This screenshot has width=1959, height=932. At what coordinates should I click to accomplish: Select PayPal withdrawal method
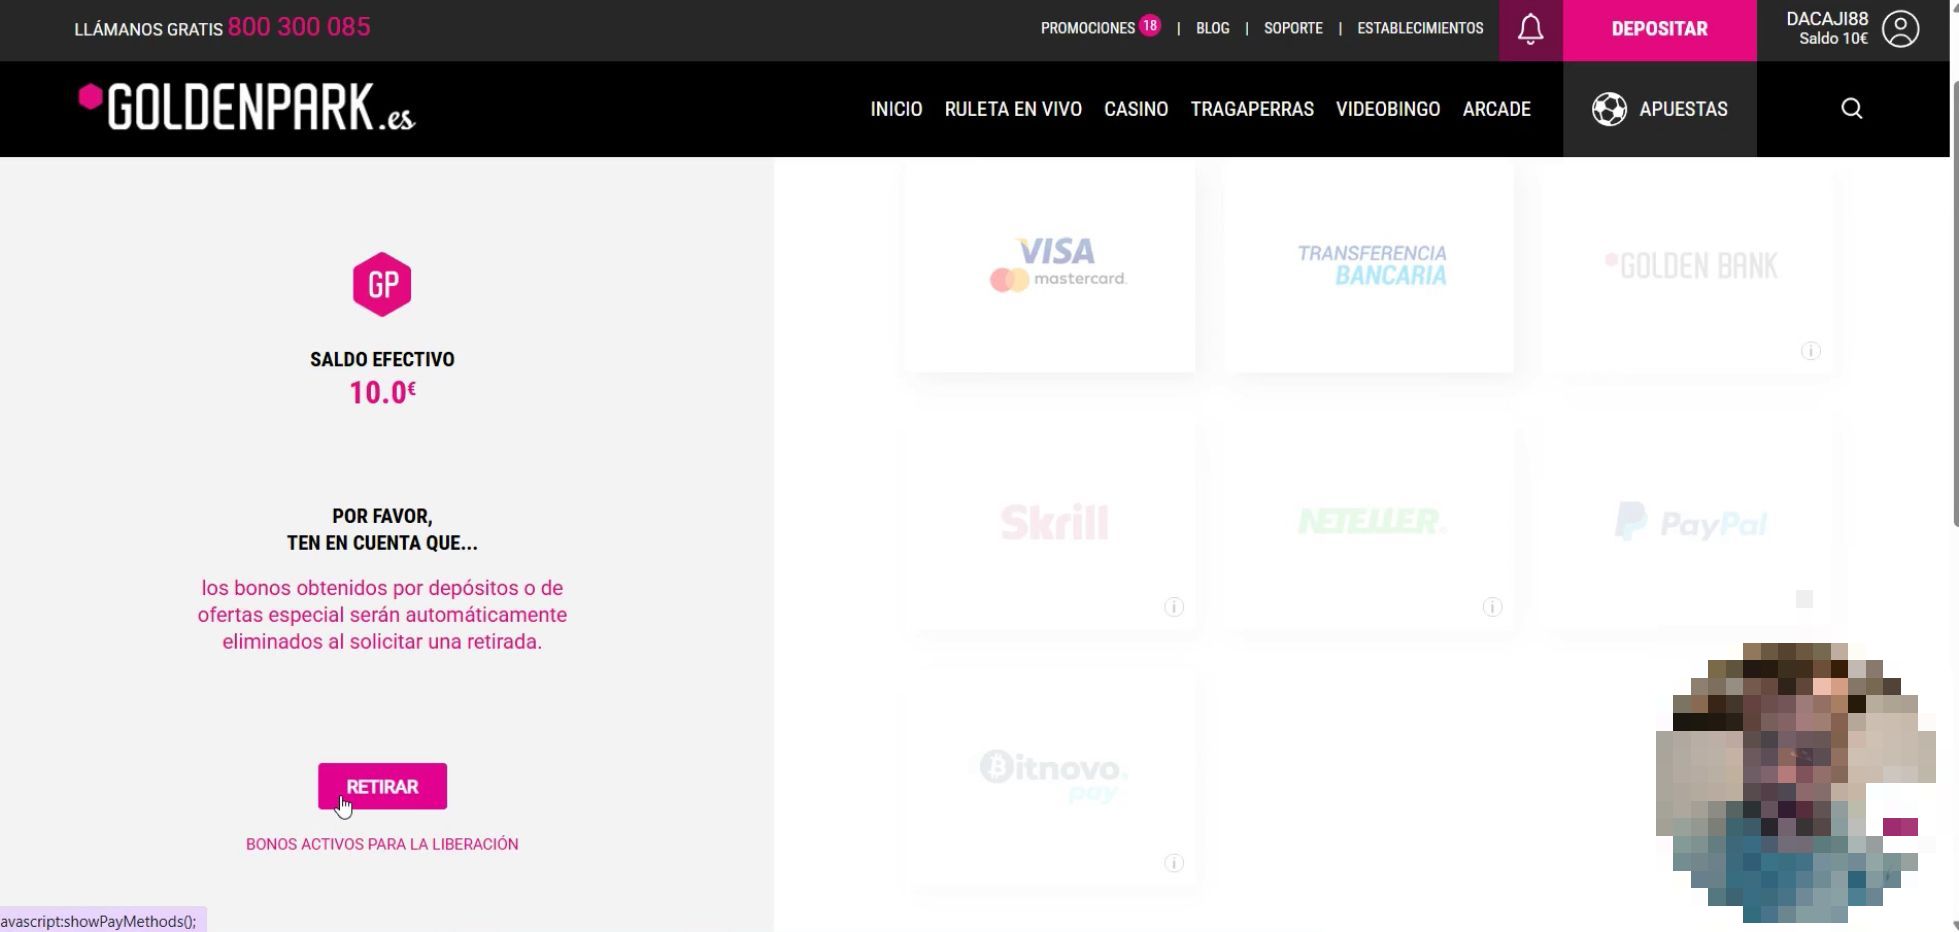pos(1690,523)
